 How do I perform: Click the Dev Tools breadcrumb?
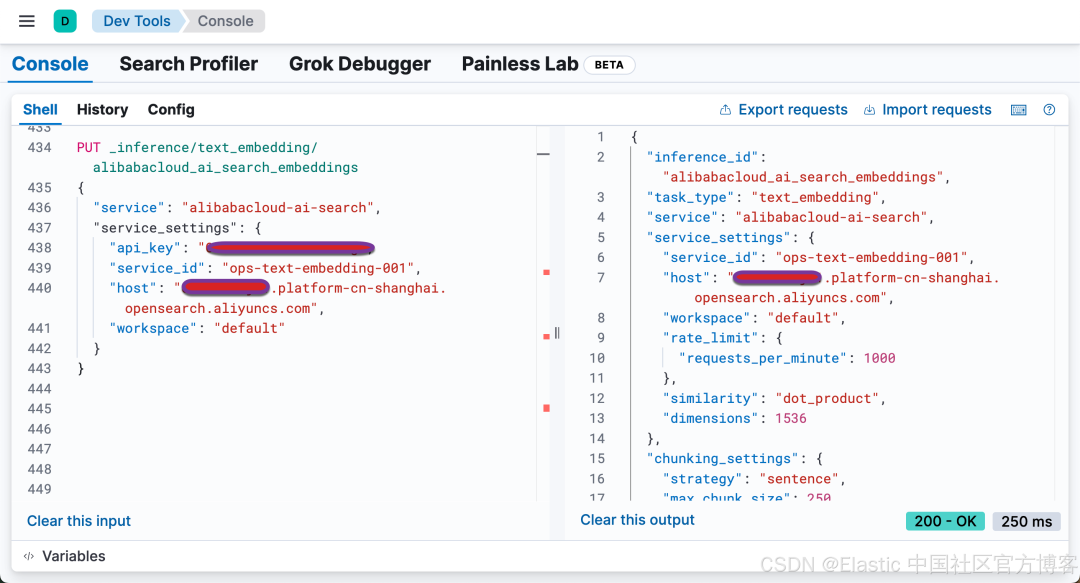137,21
